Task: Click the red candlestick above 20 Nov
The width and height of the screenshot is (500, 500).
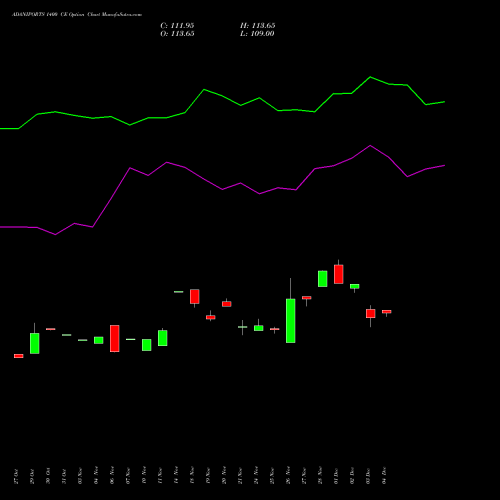Action: [227, 304]
